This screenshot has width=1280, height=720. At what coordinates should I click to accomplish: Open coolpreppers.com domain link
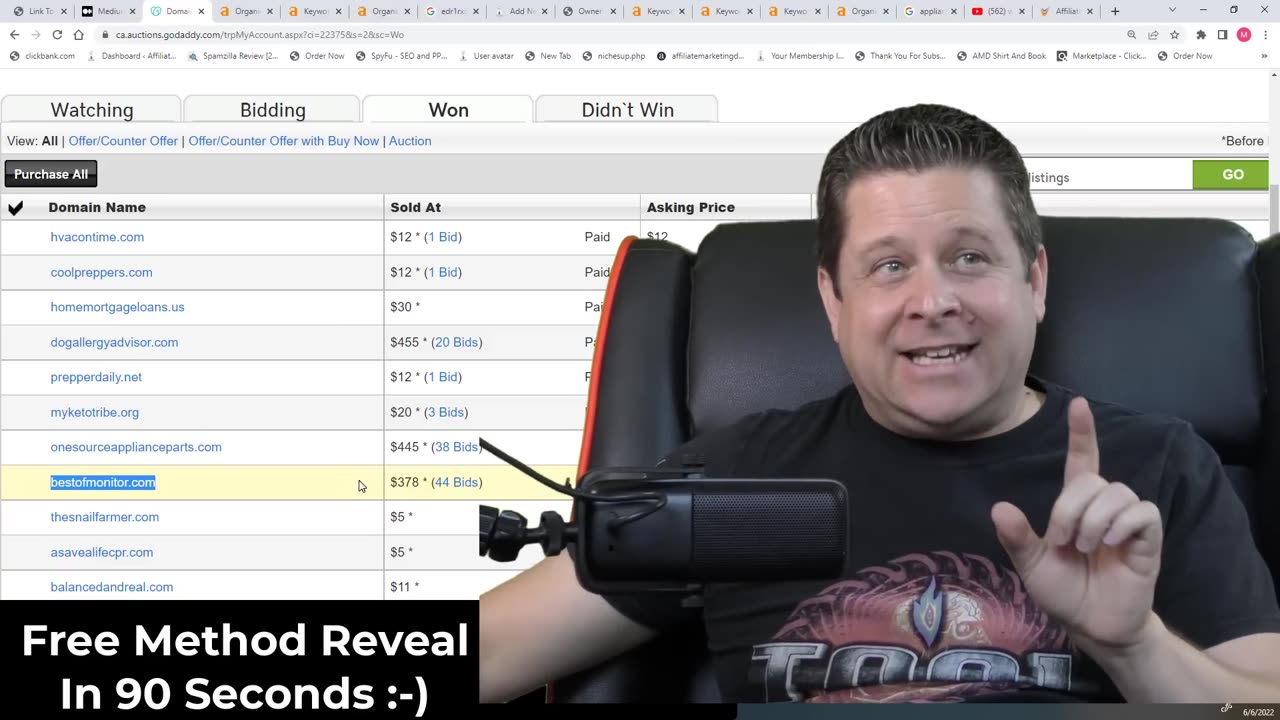(x=101, y=272)
